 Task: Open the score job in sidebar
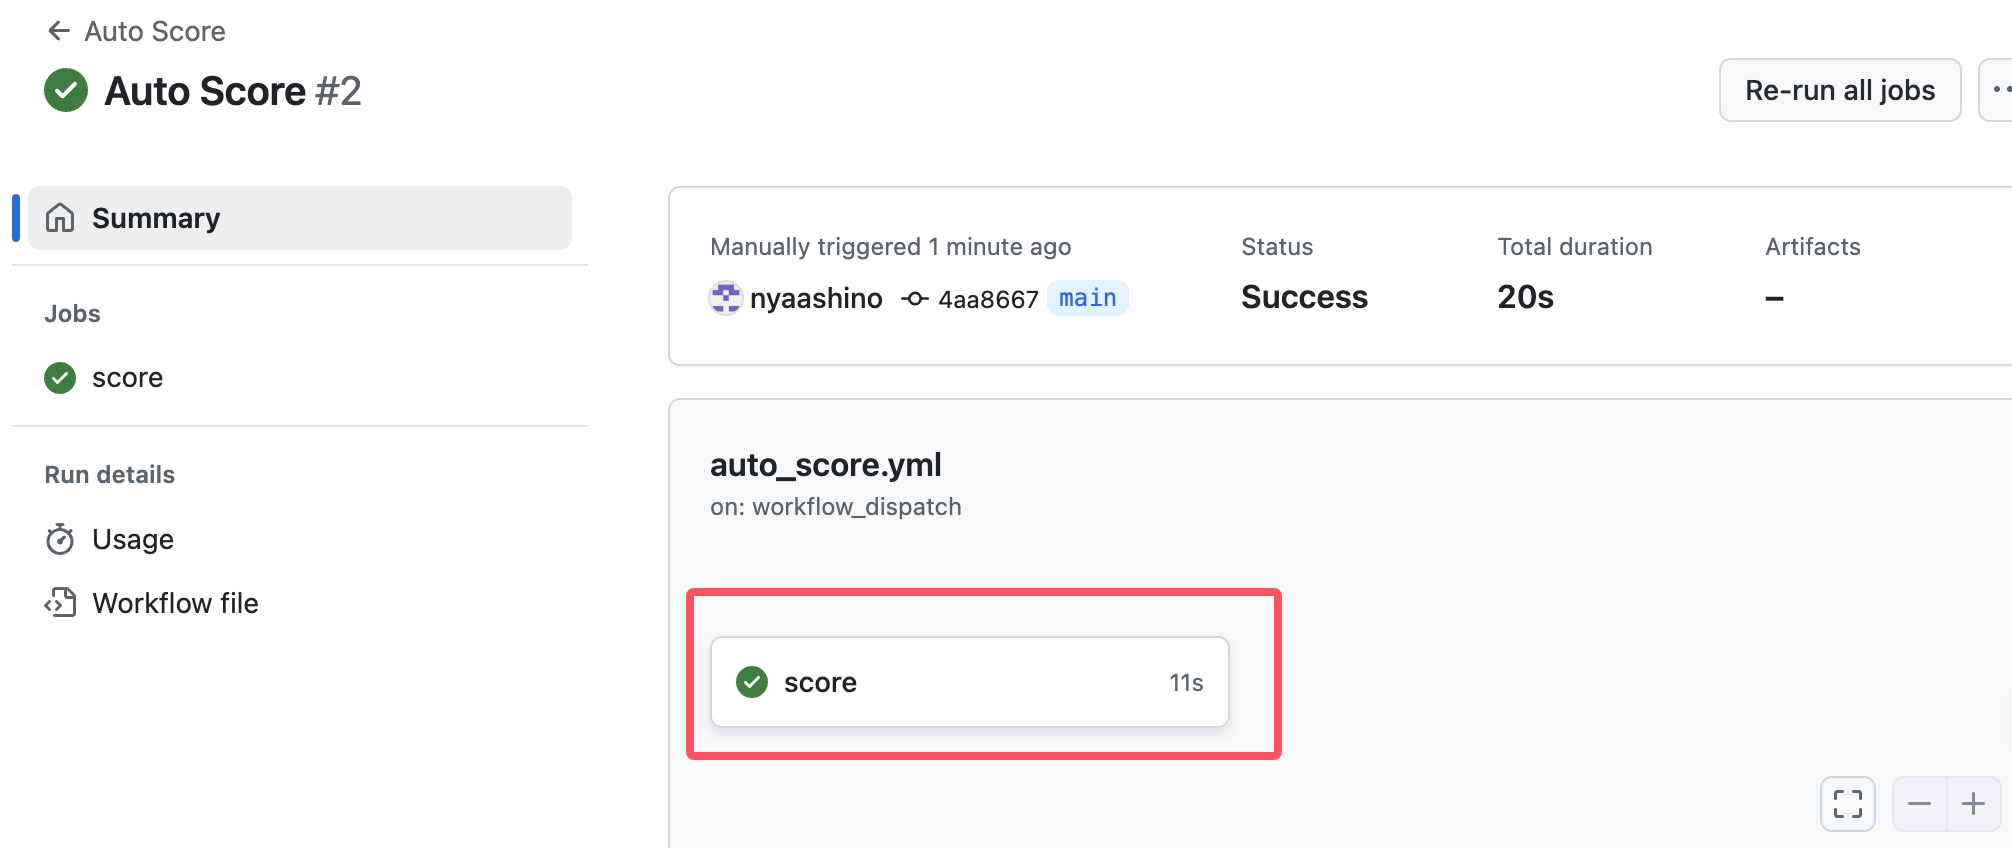(x=127, y=377)
